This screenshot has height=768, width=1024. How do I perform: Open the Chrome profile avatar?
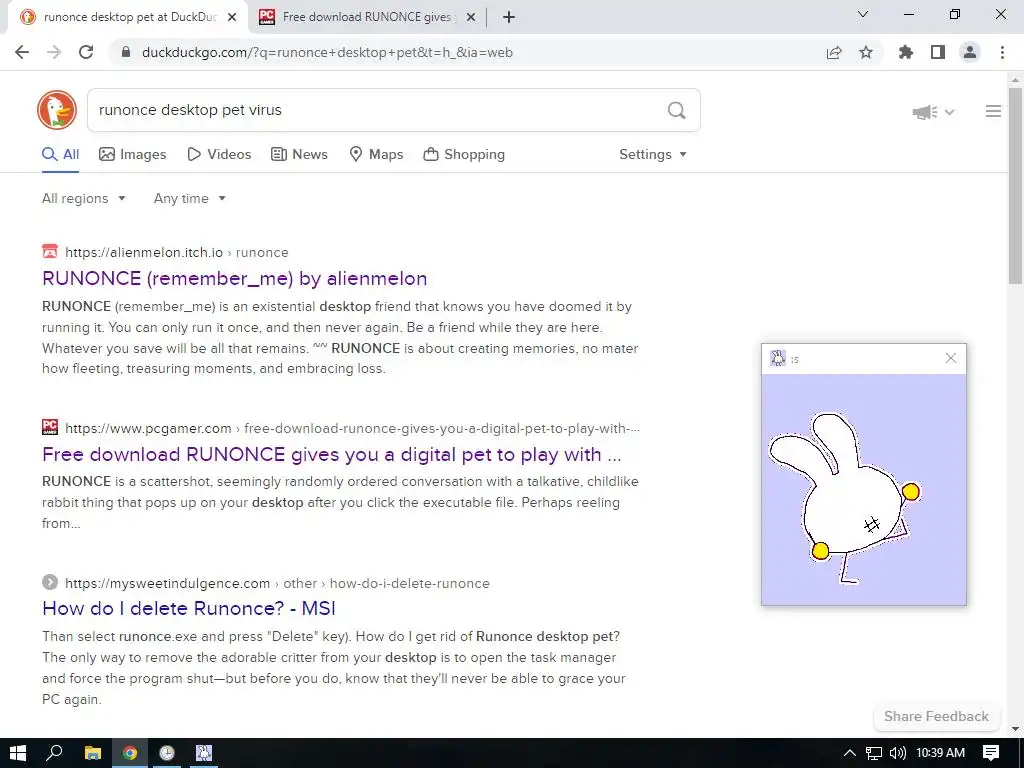(970, 52)
